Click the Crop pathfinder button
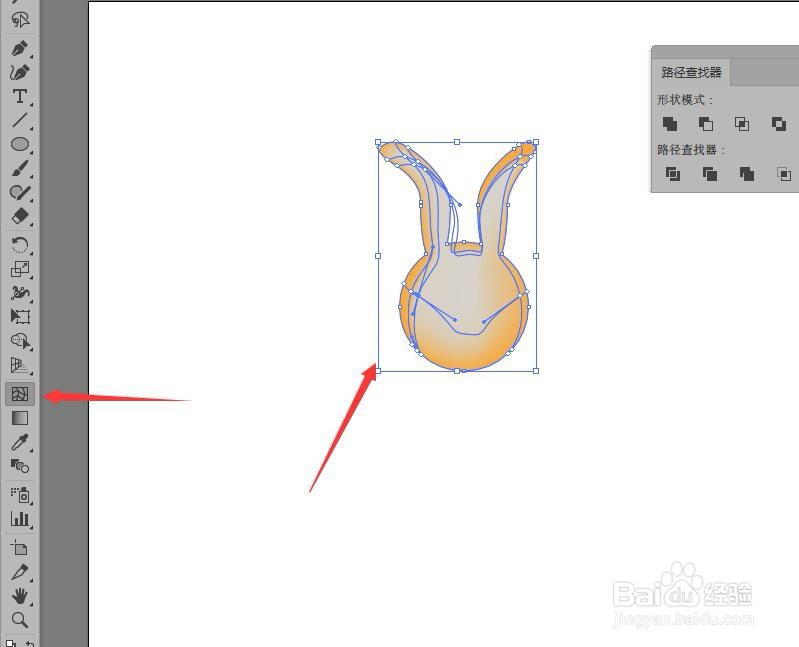799x647 pixels. pyautogui.click(x=784, y=174)
